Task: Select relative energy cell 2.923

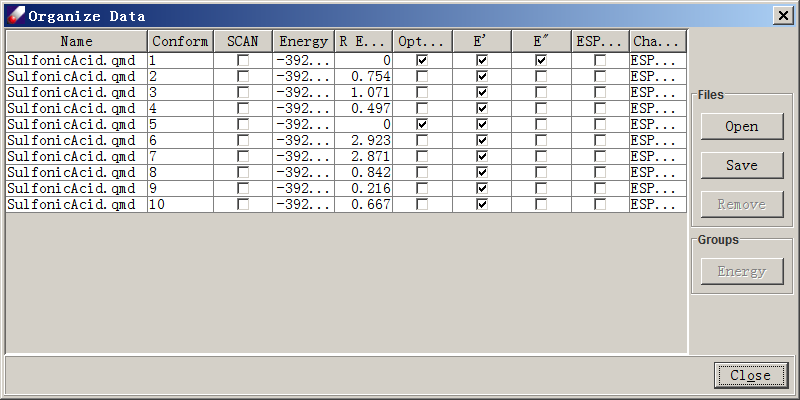Action: pyautogui.click(x=363, y=141)
